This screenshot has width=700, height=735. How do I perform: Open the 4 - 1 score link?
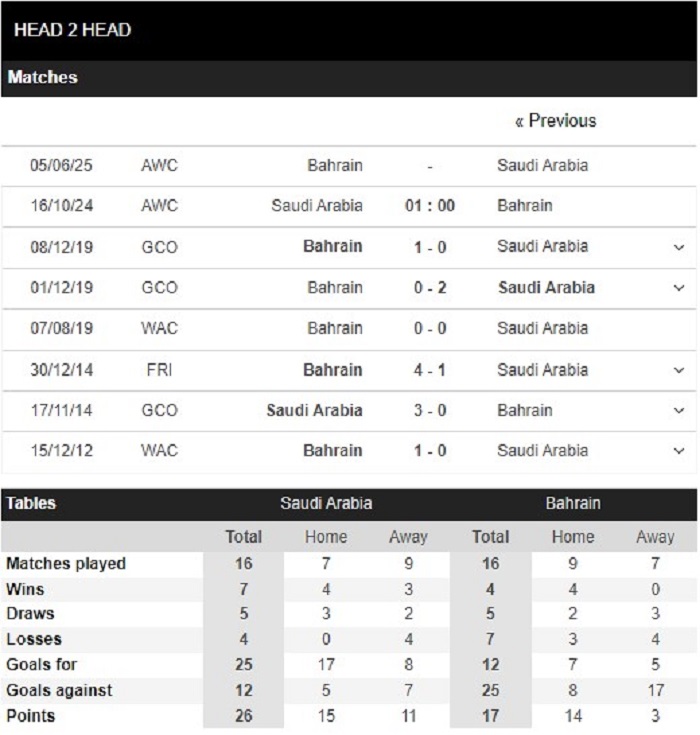coord(429,370)
